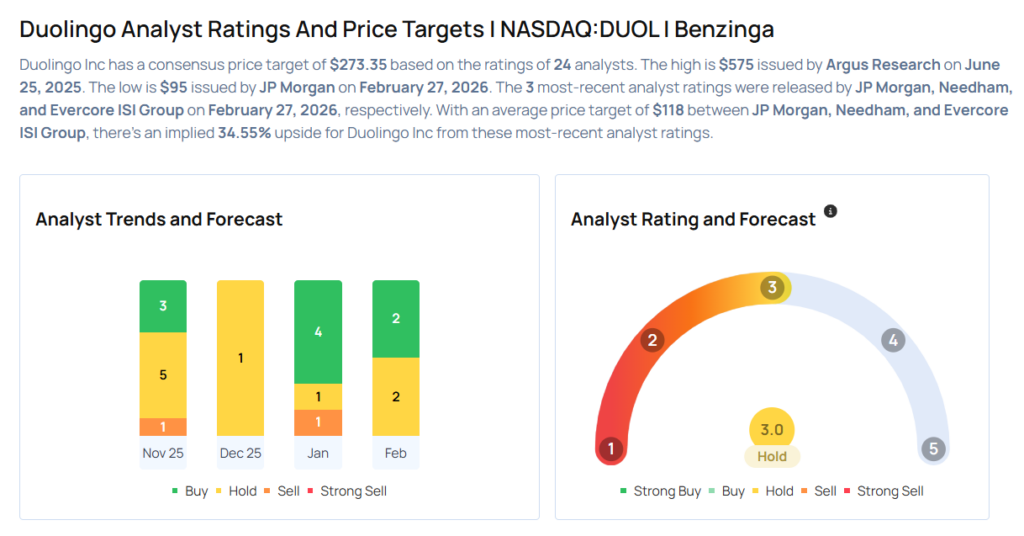Click the Hold badge under the 3.0 rating

771,456
